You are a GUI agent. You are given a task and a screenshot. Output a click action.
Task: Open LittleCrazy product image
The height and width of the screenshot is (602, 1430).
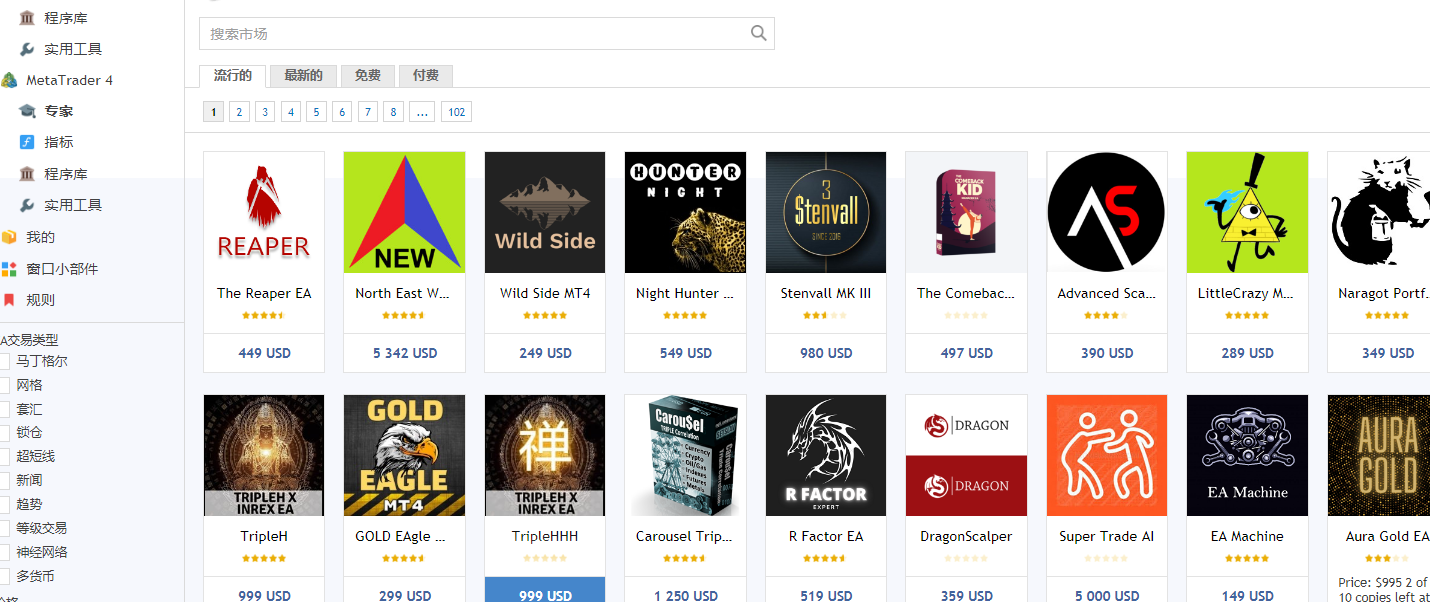click(x=1247, y=212)
